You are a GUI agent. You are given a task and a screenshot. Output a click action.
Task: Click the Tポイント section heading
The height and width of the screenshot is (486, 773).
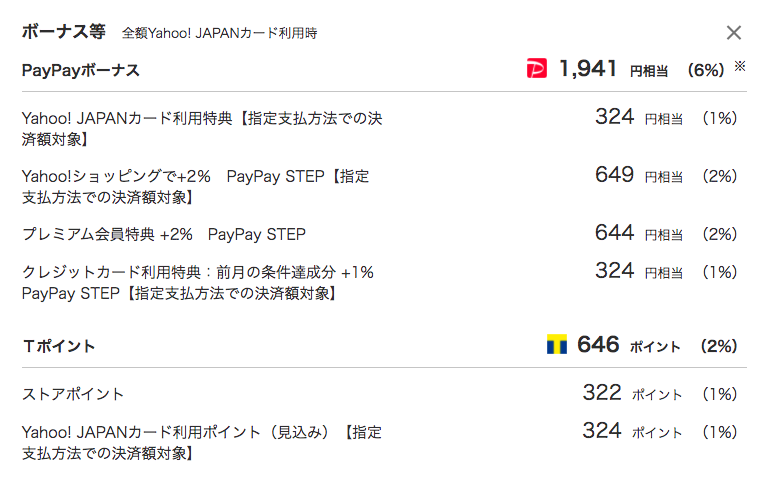click(59, 346)
